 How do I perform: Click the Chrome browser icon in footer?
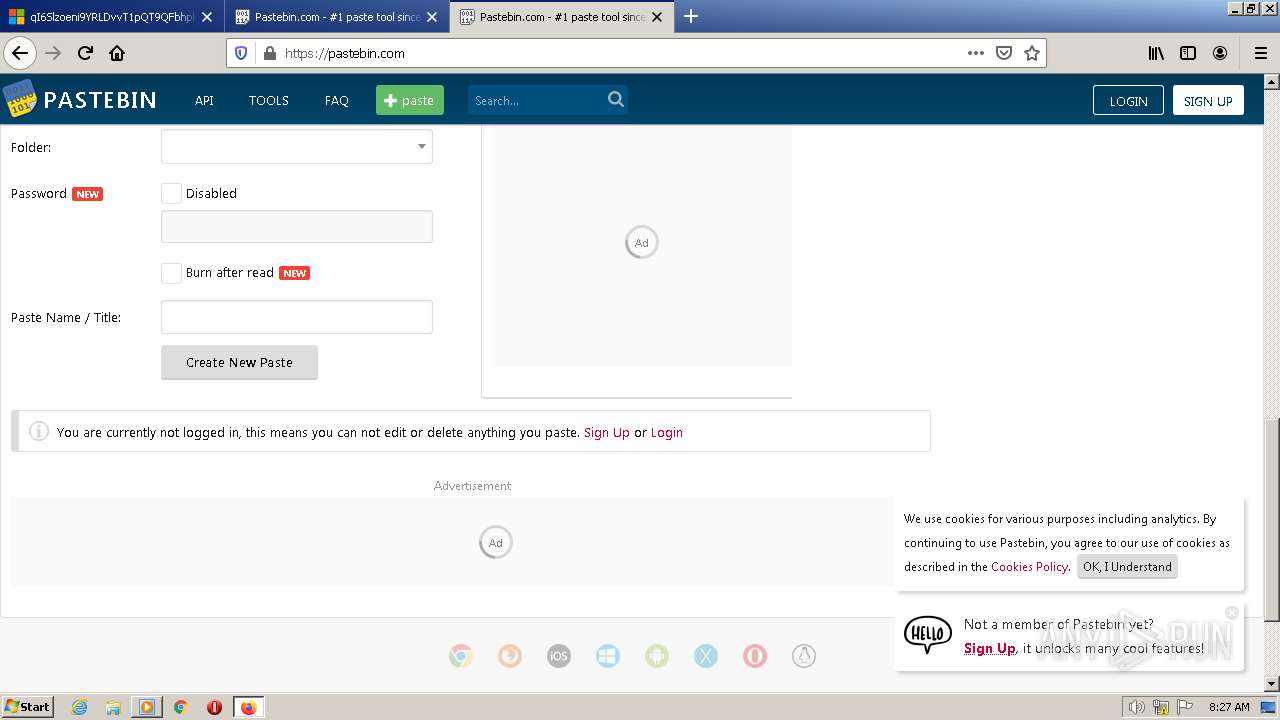pyautogui.click(x=461, y=656)
